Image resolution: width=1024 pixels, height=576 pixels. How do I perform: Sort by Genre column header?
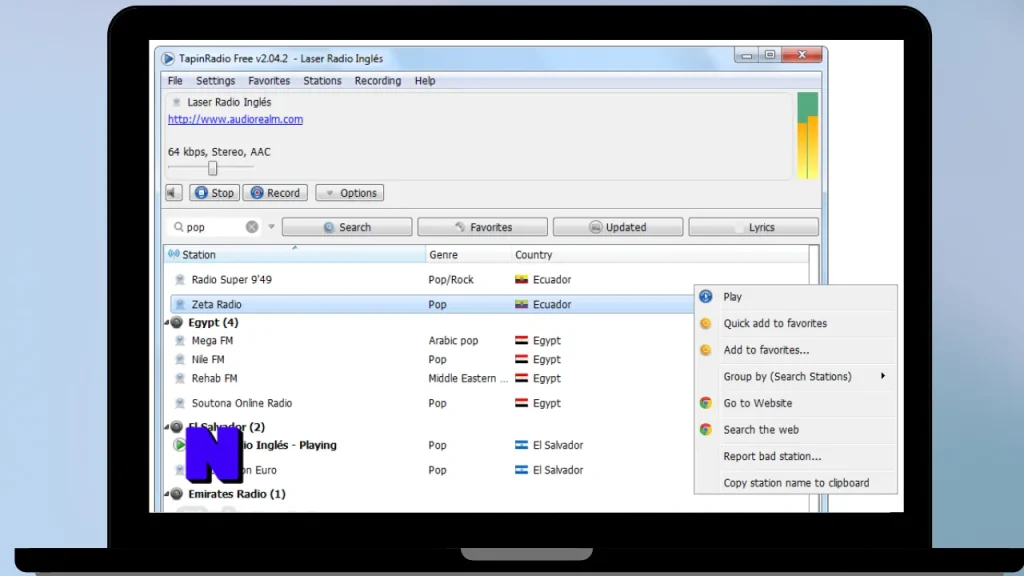pyautogui.click(x=468, y=255)
